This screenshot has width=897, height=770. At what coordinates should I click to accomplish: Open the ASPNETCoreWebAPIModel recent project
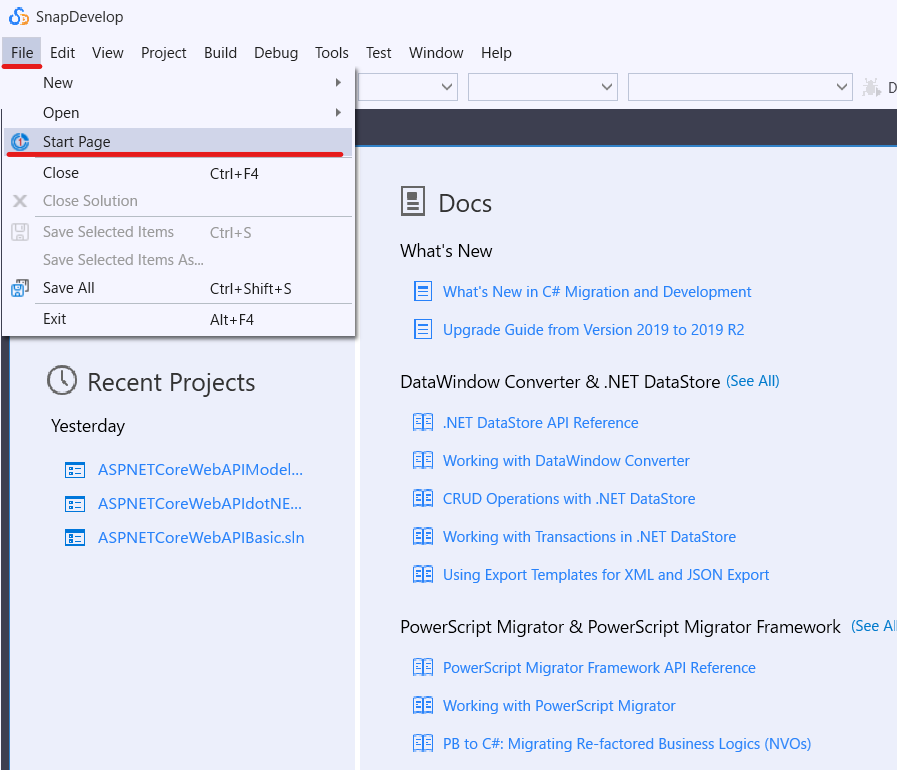[200, 470]
